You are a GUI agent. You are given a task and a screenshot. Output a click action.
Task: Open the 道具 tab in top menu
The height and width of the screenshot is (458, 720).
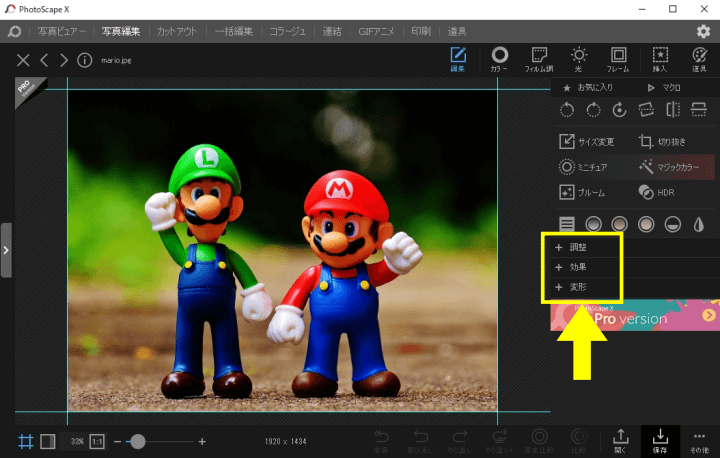click(457, 31)
